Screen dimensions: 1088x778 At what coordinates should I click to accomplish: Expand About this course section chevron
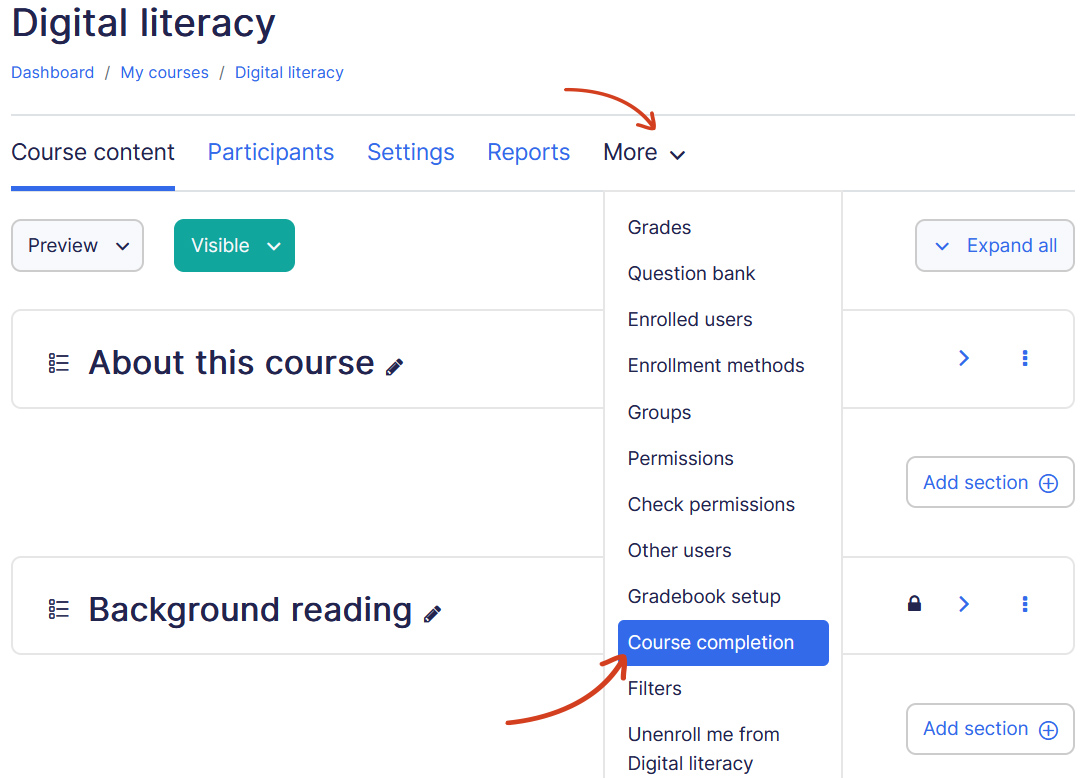tap(964, 358)
